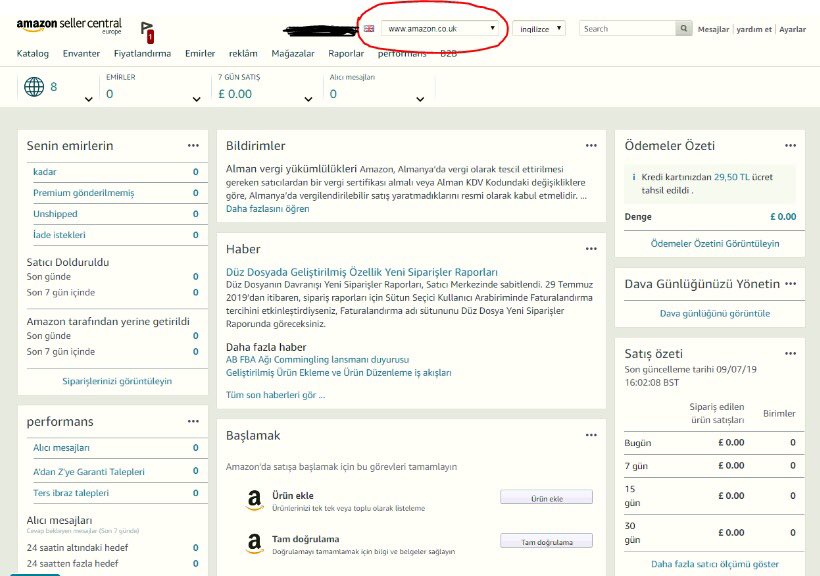
Task: Open Geliştirilmiş Ürün Ekleme ve Ürün Düzenleme link
Action: pos(338,373)
